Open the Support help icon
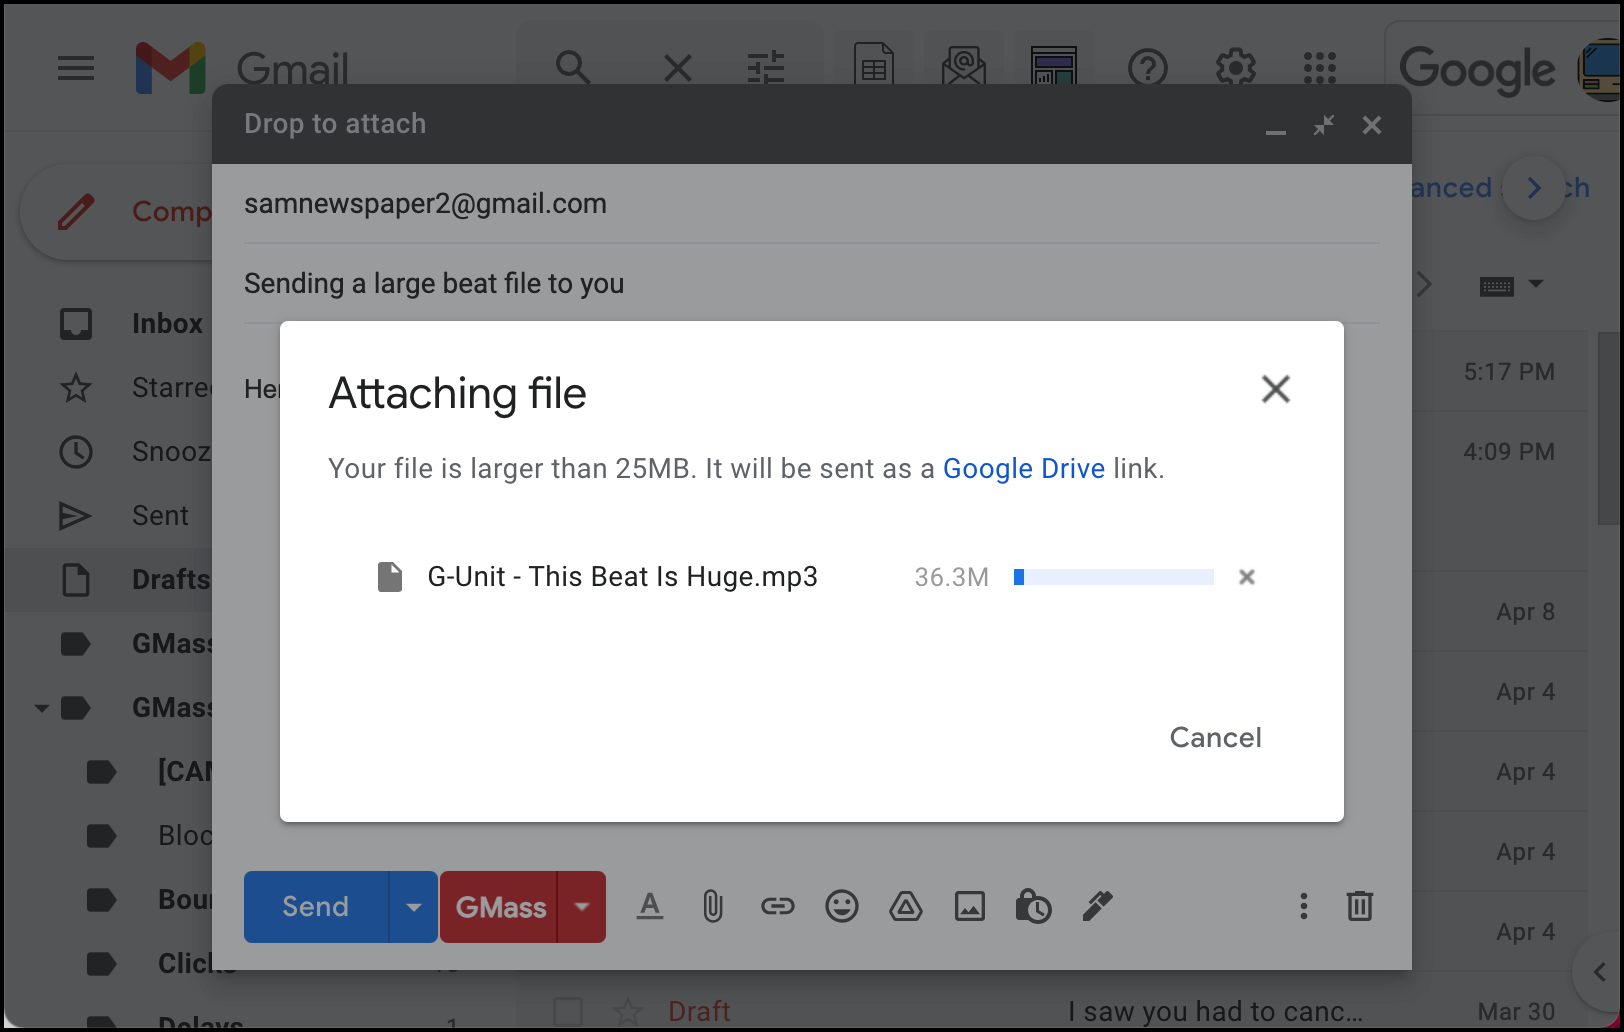Image resolution: width=1624 pixels, height=1032 pixels. 1148,68
